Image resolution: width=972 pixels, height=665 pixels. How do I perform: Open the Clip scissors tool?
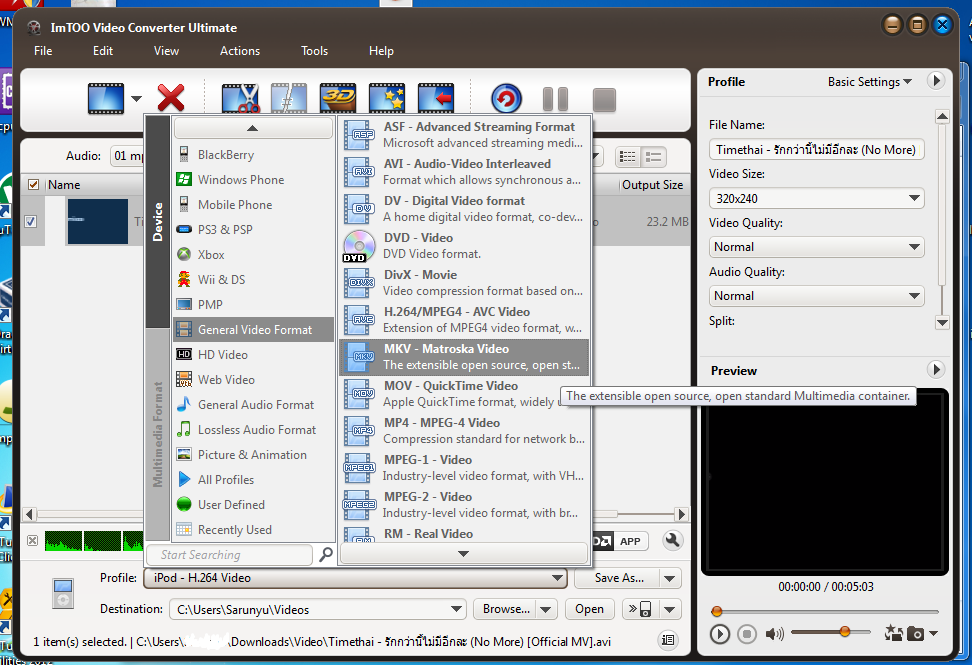coord(240,98)
